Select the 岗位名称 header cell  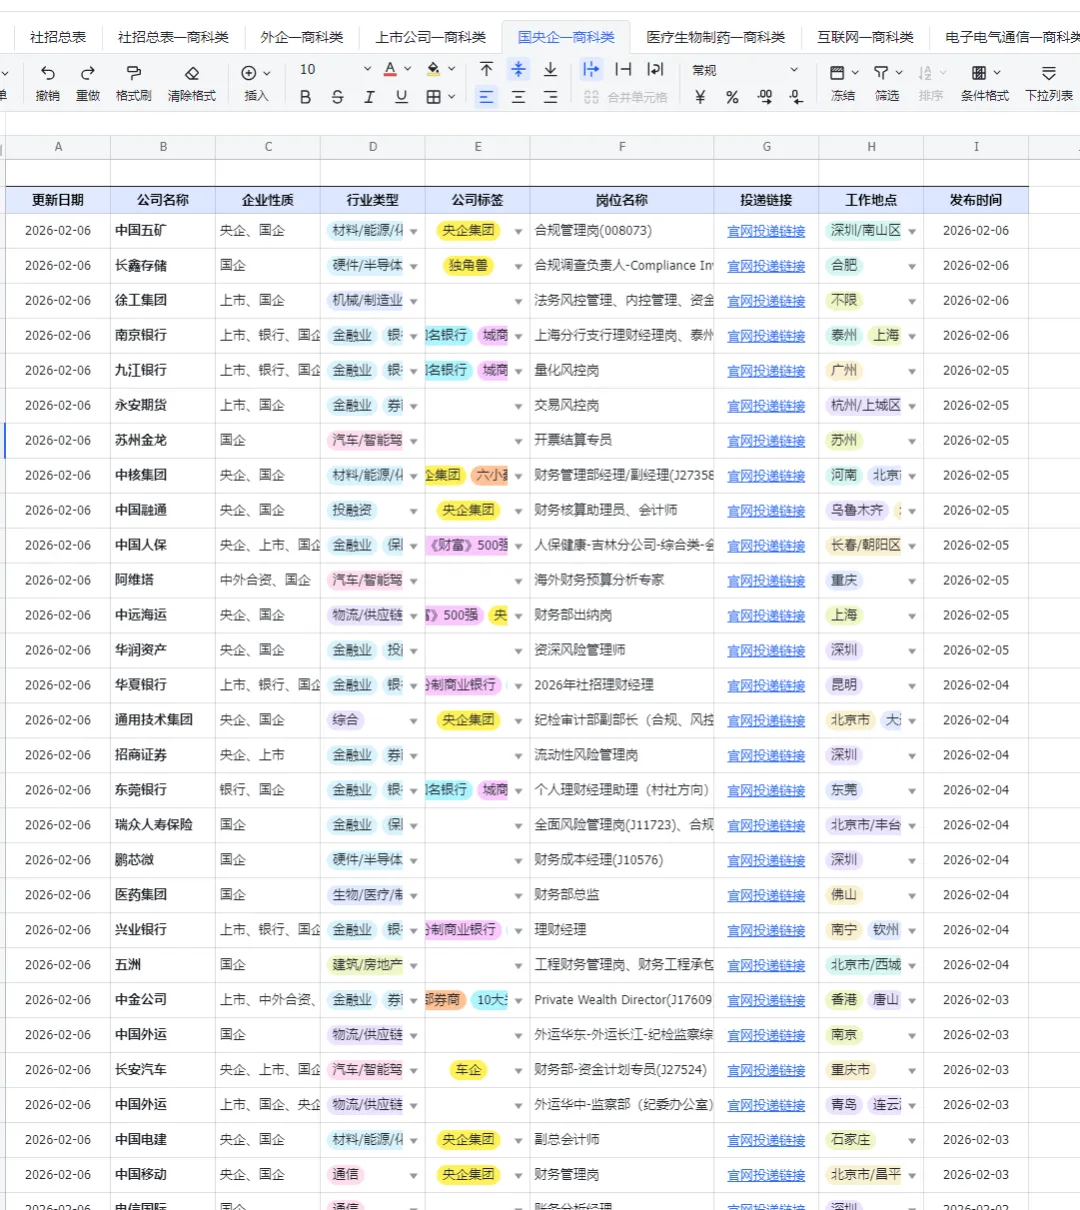(622, 200)
